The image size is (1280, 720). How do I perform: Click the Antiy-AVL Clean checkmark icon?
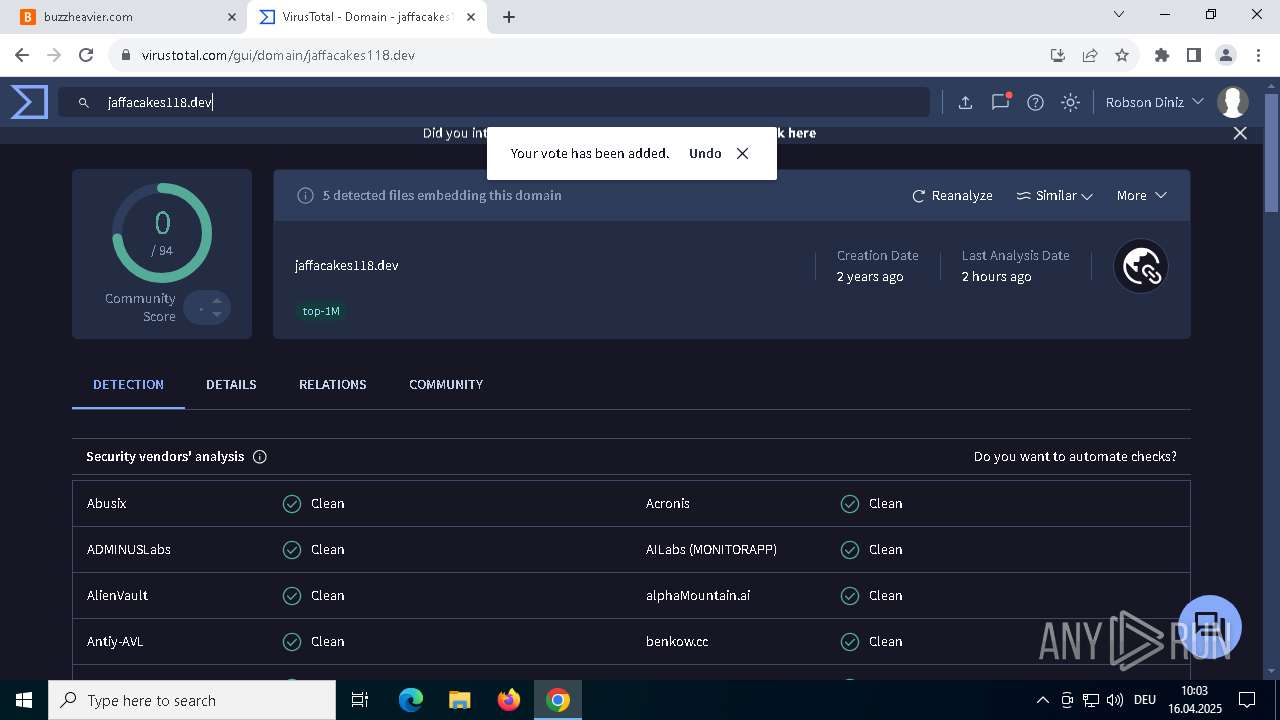292,642
